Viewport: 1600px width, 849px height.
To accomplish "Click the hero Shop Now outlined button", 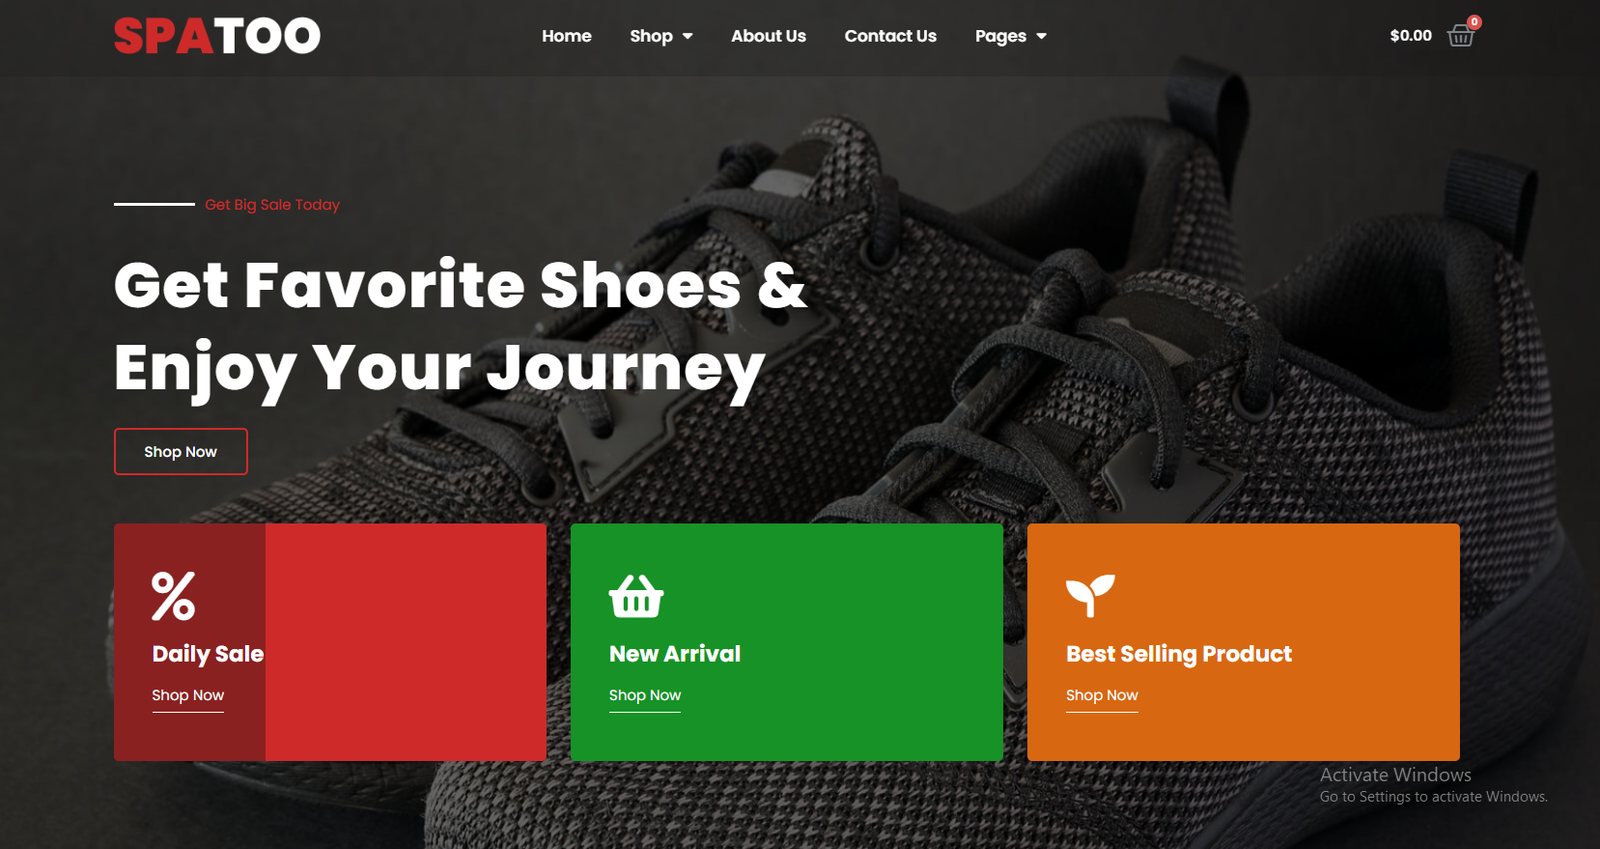I will tap(181, 452).
